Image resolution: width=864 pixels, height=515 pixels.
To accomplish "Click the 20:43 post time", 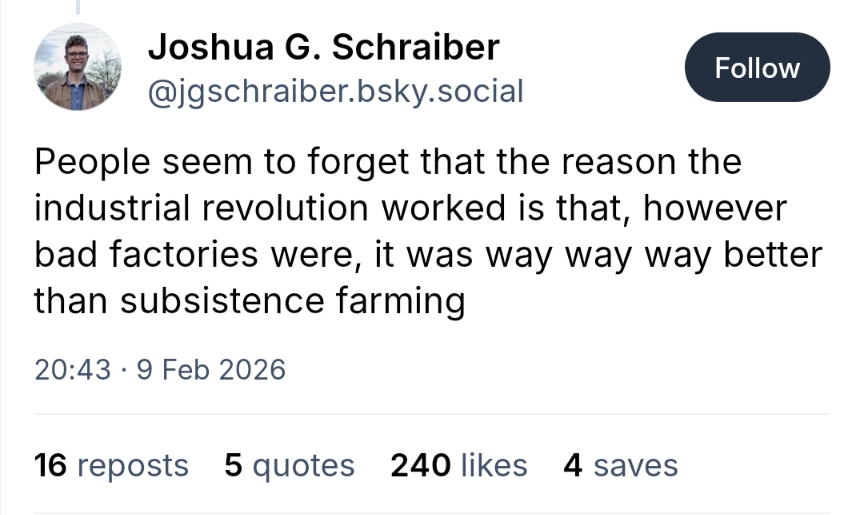I will 72,369.
